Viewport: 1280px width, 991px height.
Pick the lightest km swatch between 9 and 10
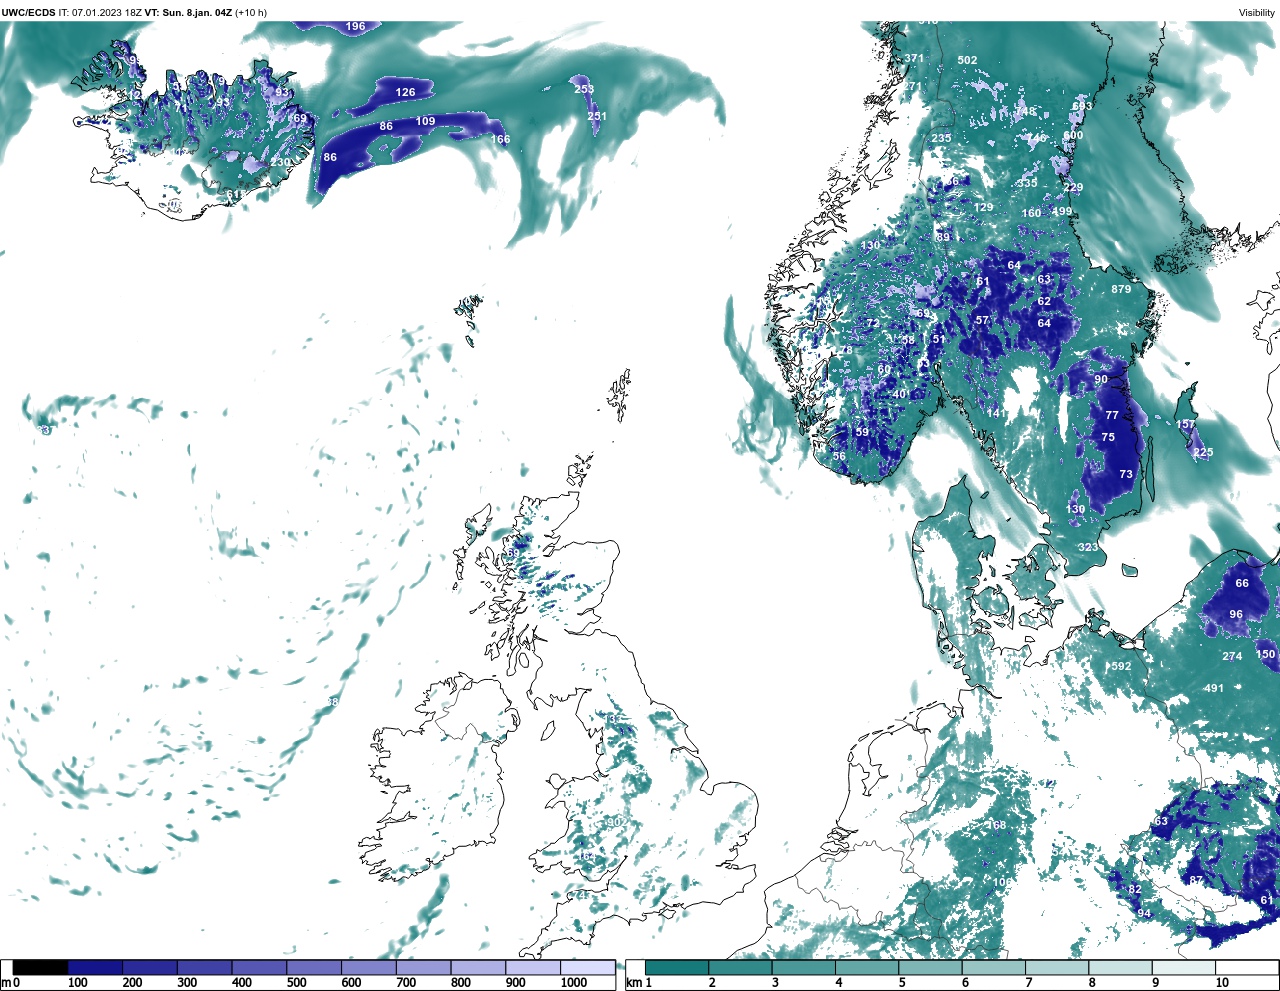tap(1183, 967)
